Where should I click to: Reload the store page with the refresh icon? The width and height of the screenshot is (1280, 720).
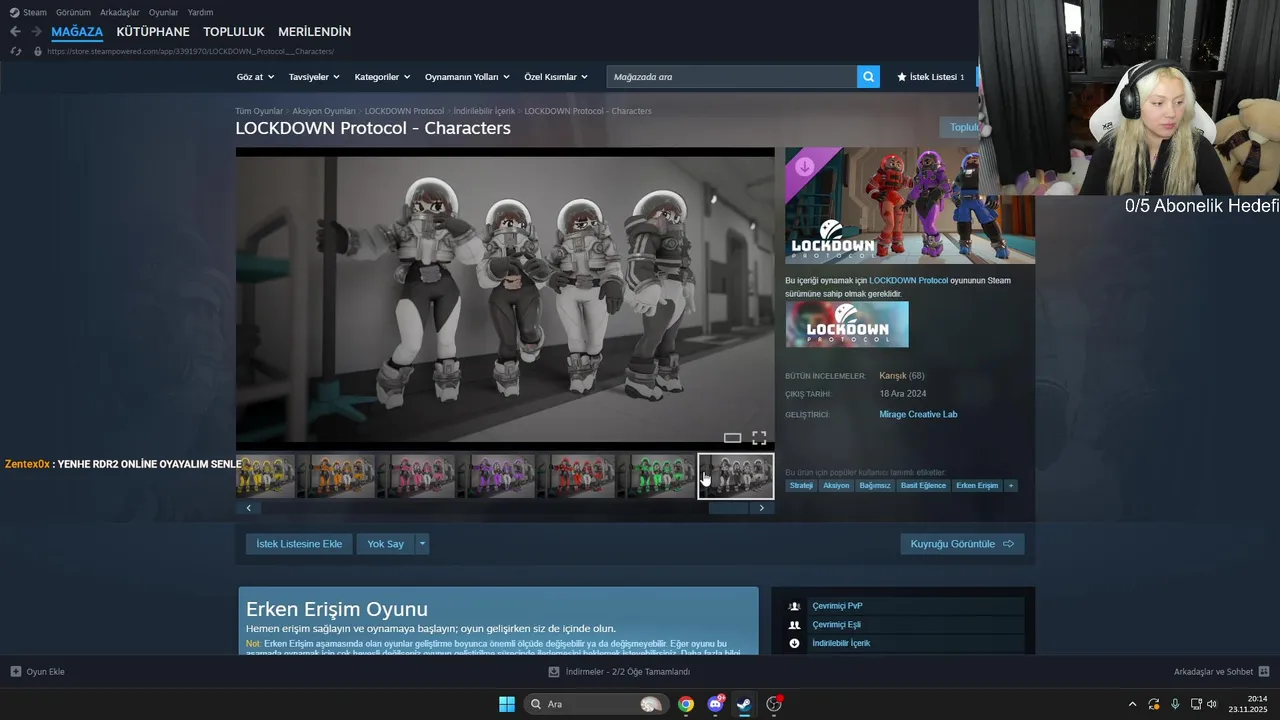point(15,51)
